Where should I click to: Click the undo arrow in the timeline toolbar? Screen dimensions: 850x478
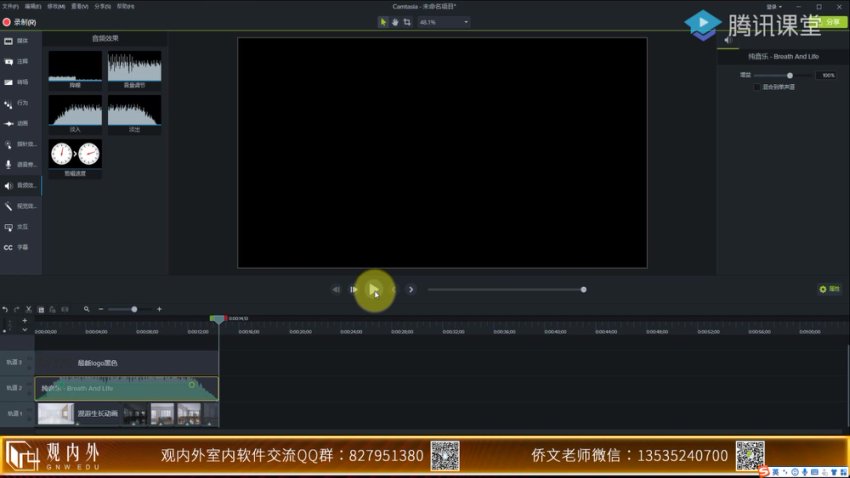[5, 309]
